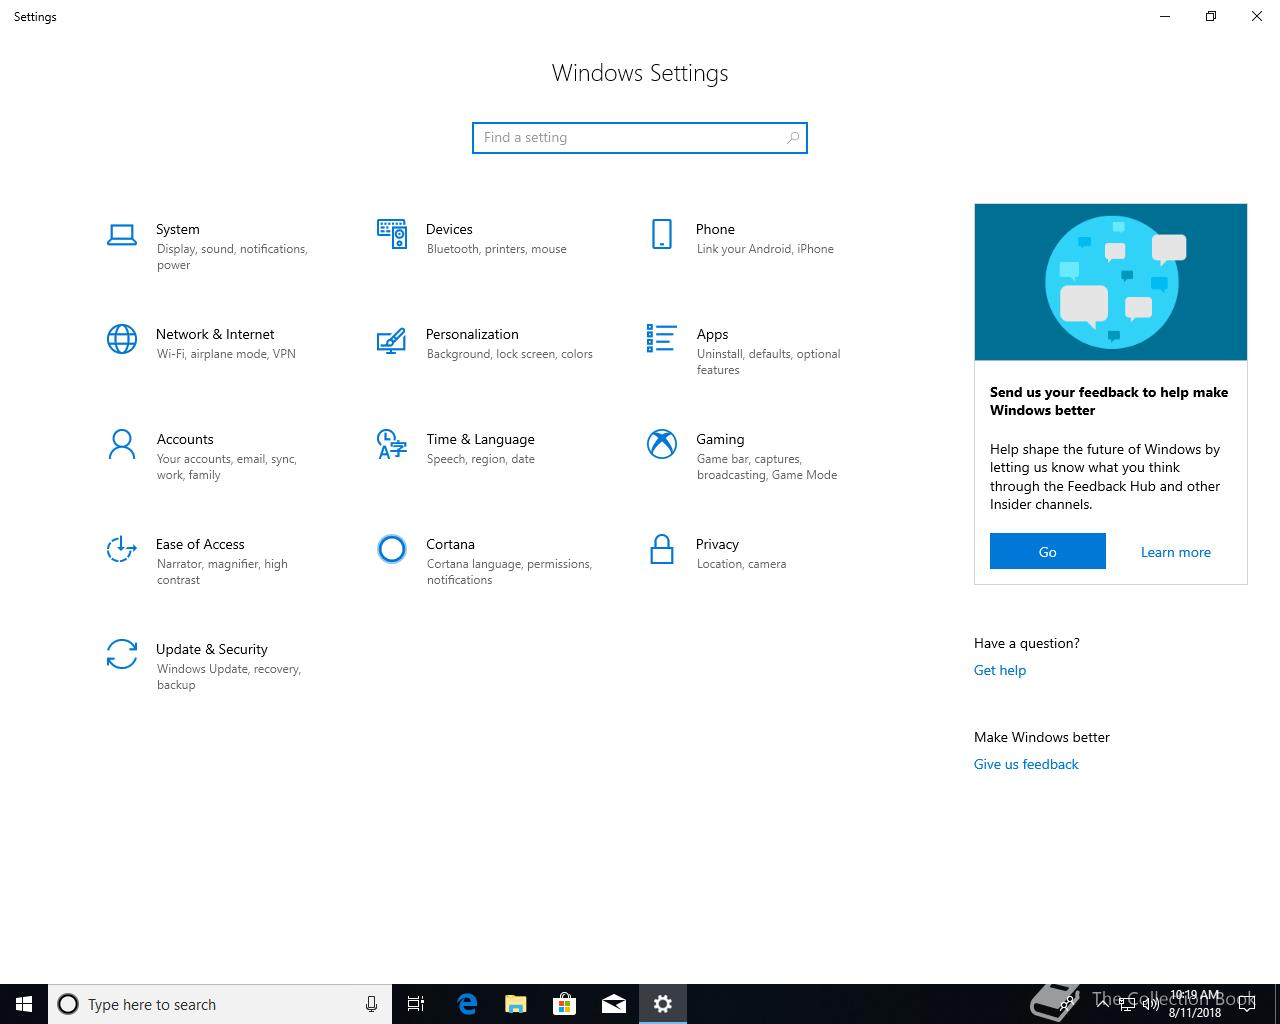
Task: Open the Windows Start menu
Action: [x=24, y=1004]
